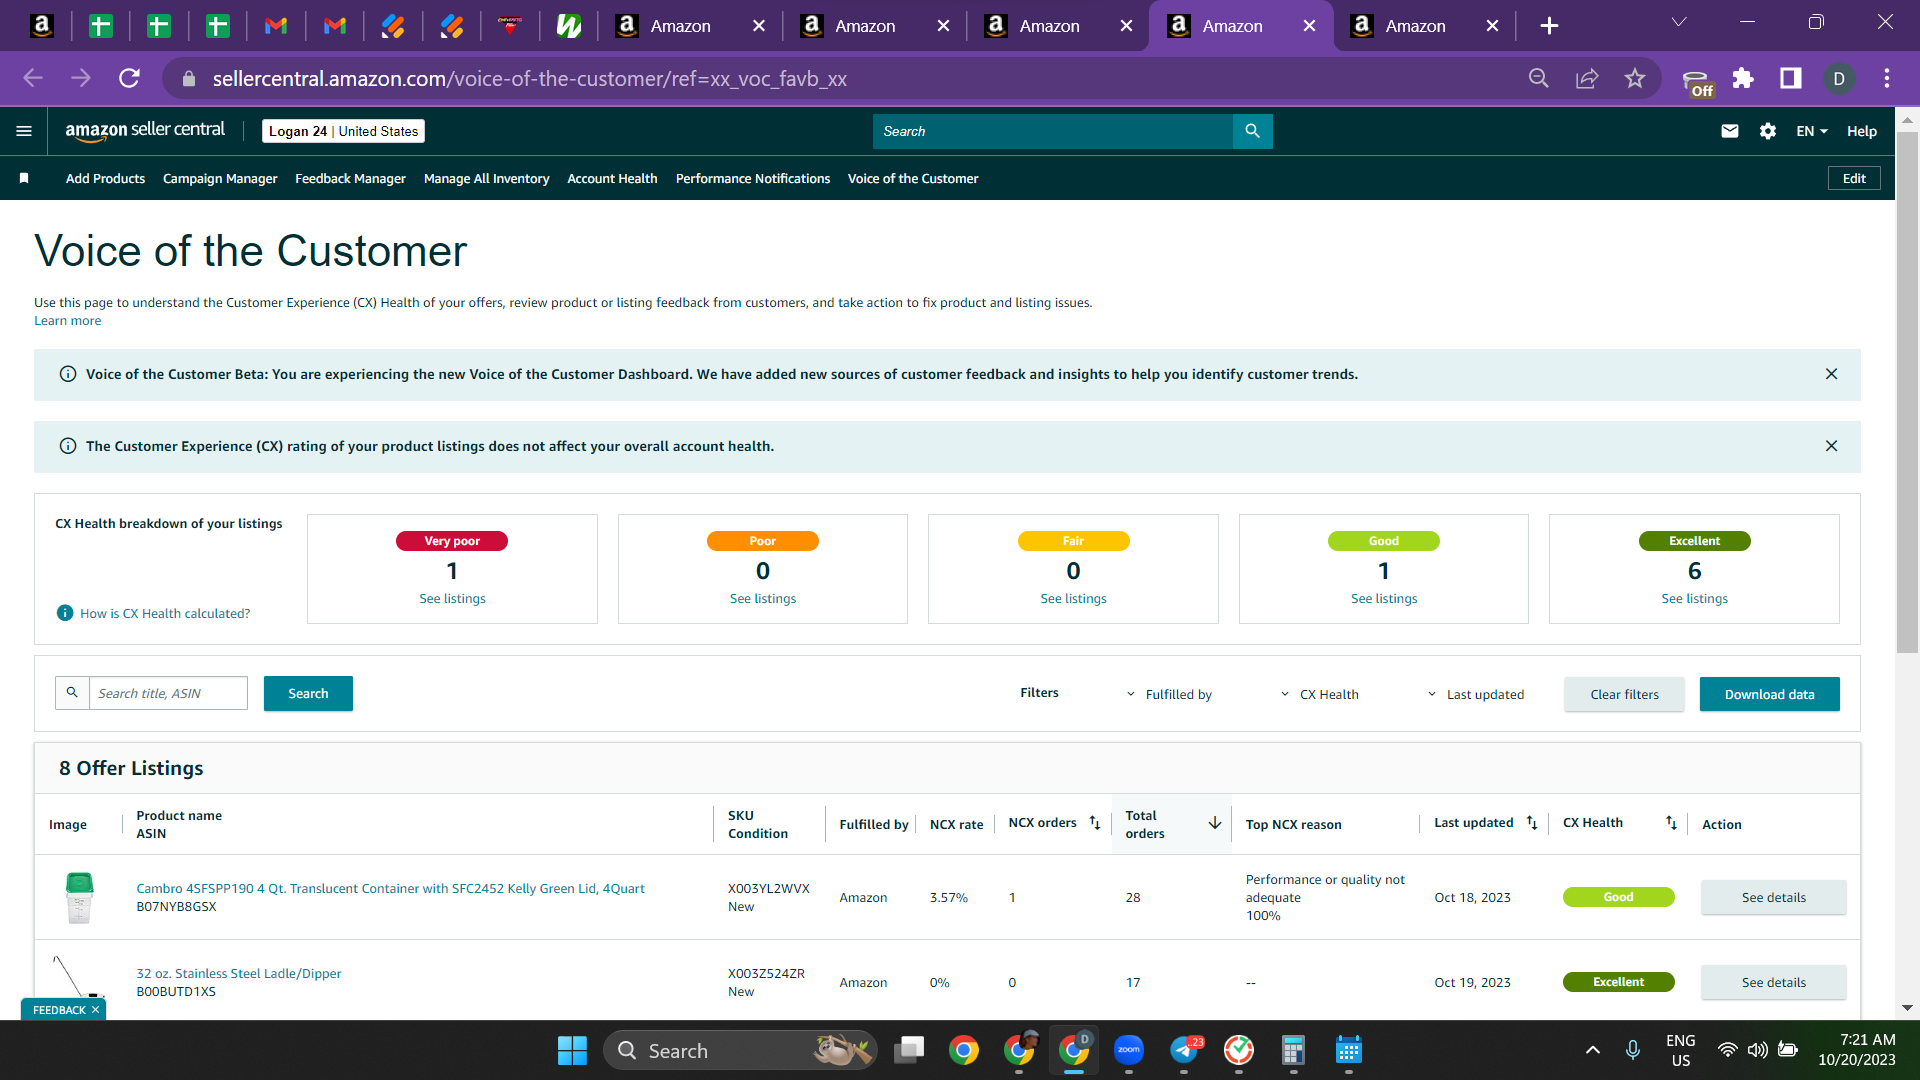Image resolution: width=1920 pixels, height=1080 pixels.
Task: Open Zoom from the taskbar
Action: point(1129,1050)
